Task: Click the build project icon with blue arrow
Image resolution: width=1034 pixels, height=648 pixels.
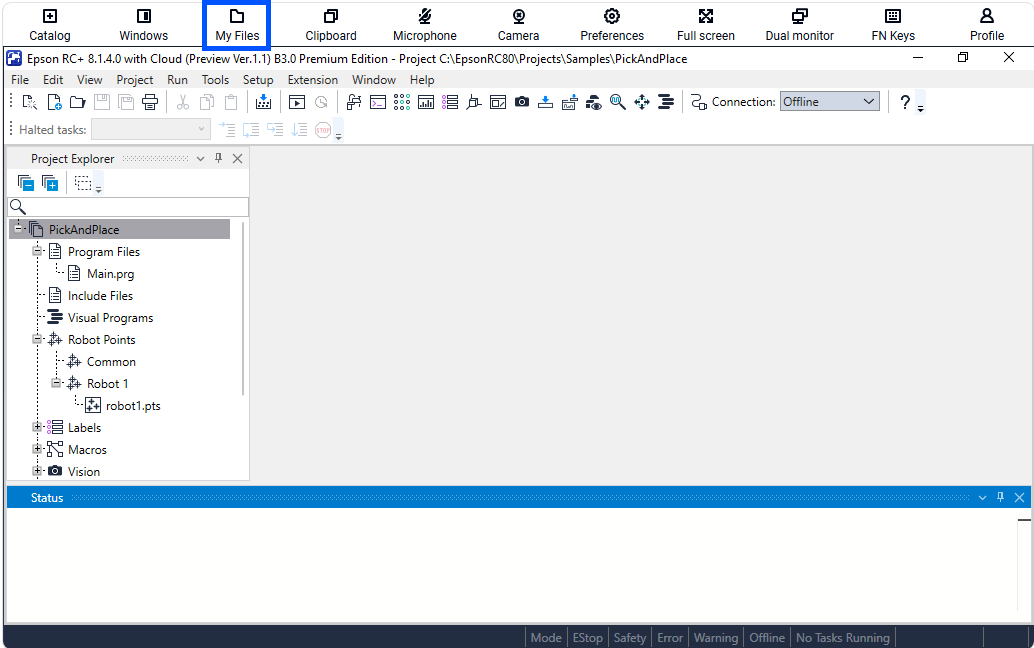Action: coord(263,102)
